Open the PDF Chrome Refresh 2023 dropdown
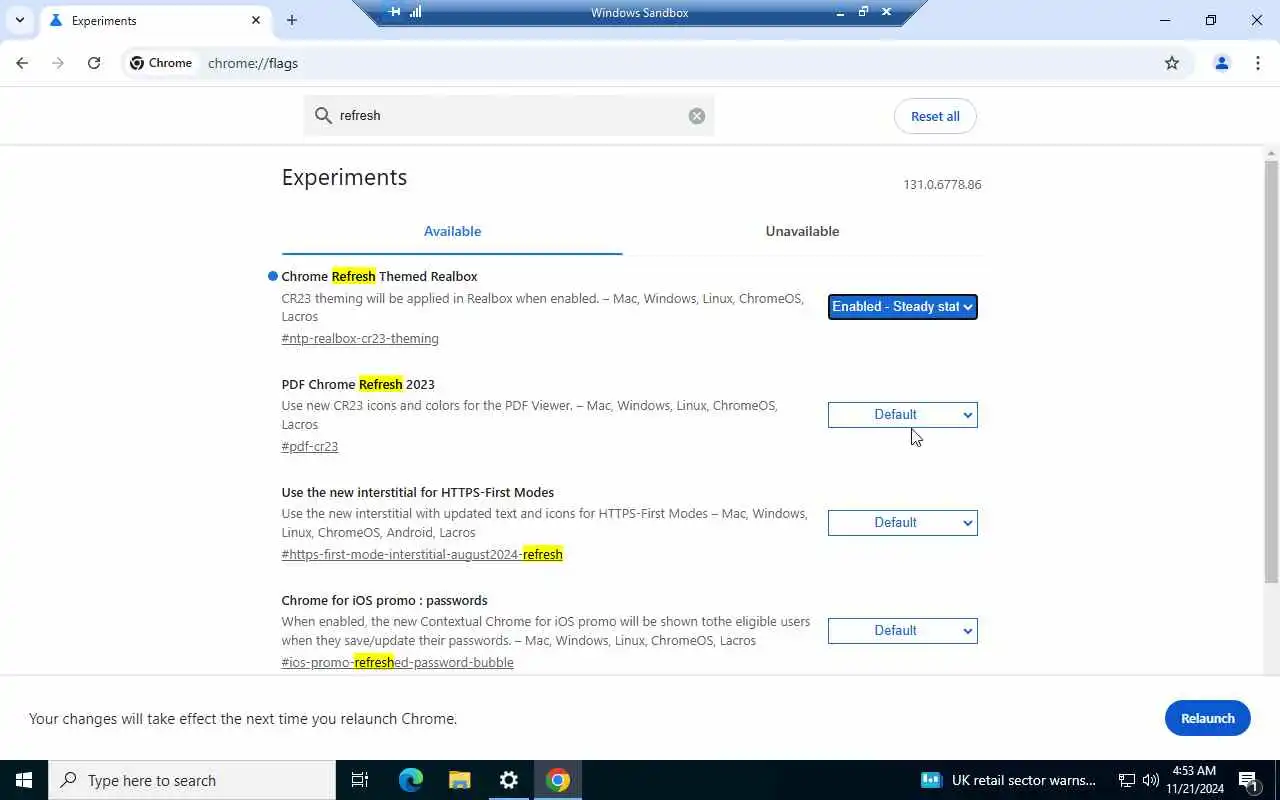This screenshot has width=1280, height=800. point(902,415)
